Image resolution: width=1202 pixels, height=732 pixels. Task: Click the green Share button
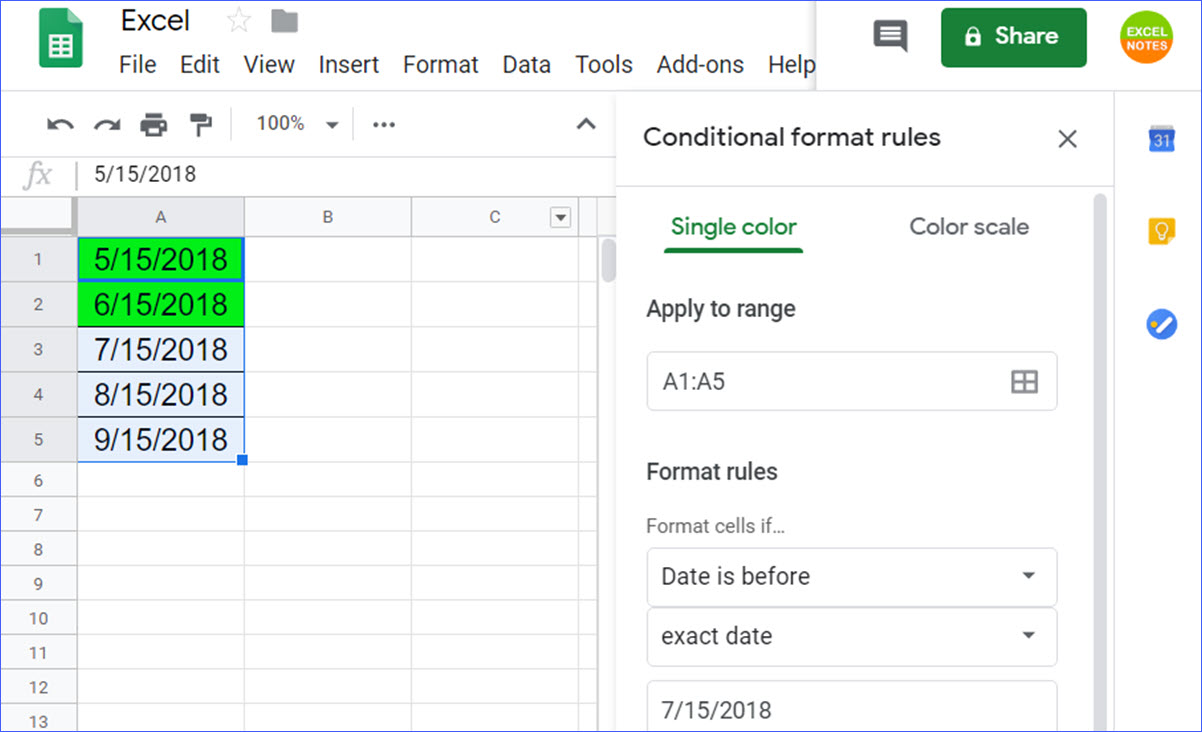(1013, 37)
